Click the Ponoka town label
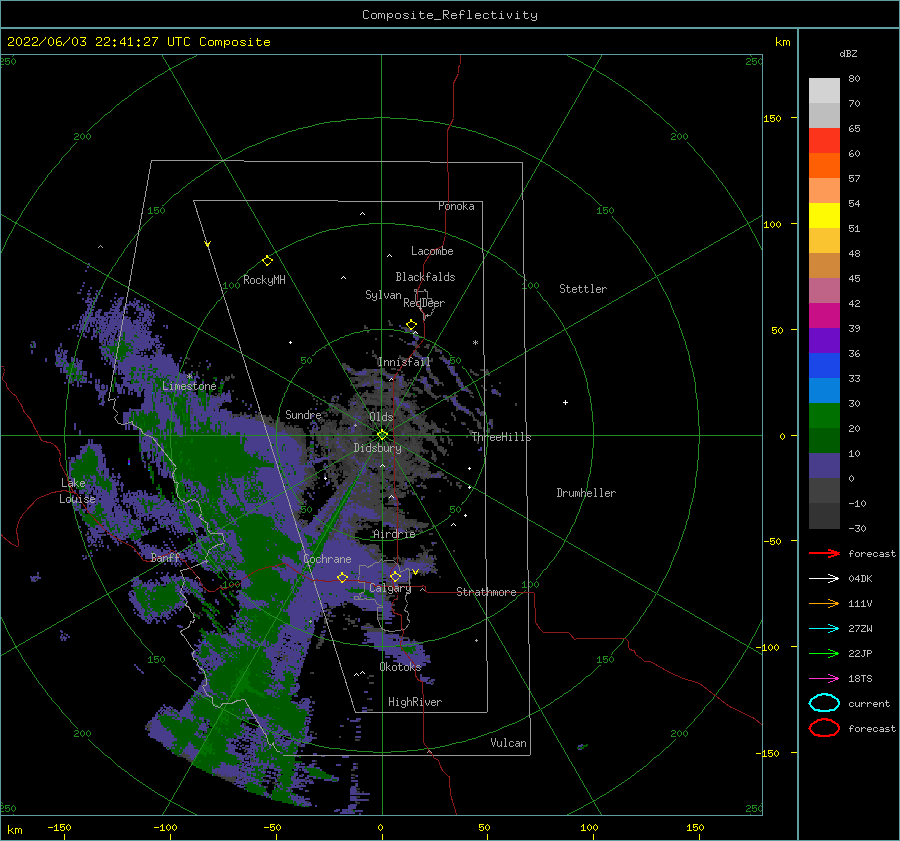900x841 pixels. [456, 206]
